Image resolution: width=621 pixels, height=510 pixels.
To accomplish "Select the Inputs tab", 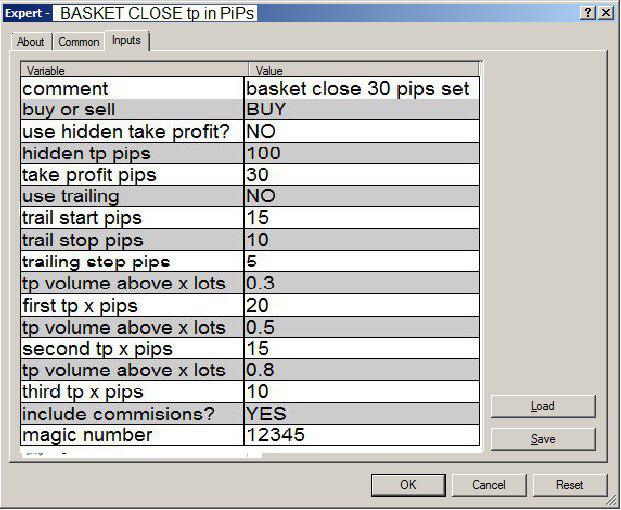I will click(127, 40).
